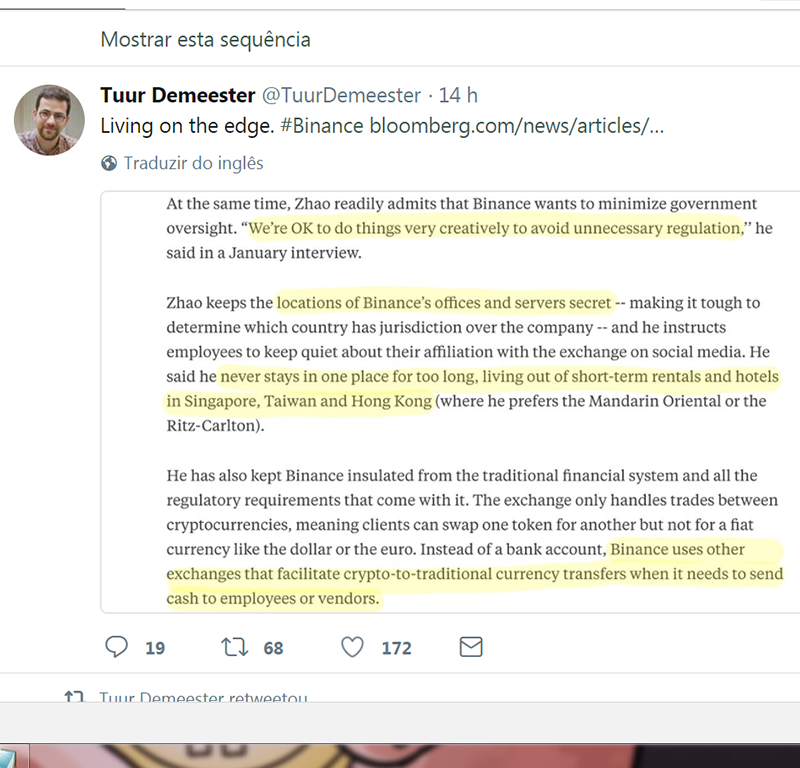The width and height of the screenshot is (800, 768).
Task: Click the 172 likes count
Action: [396, 648]
